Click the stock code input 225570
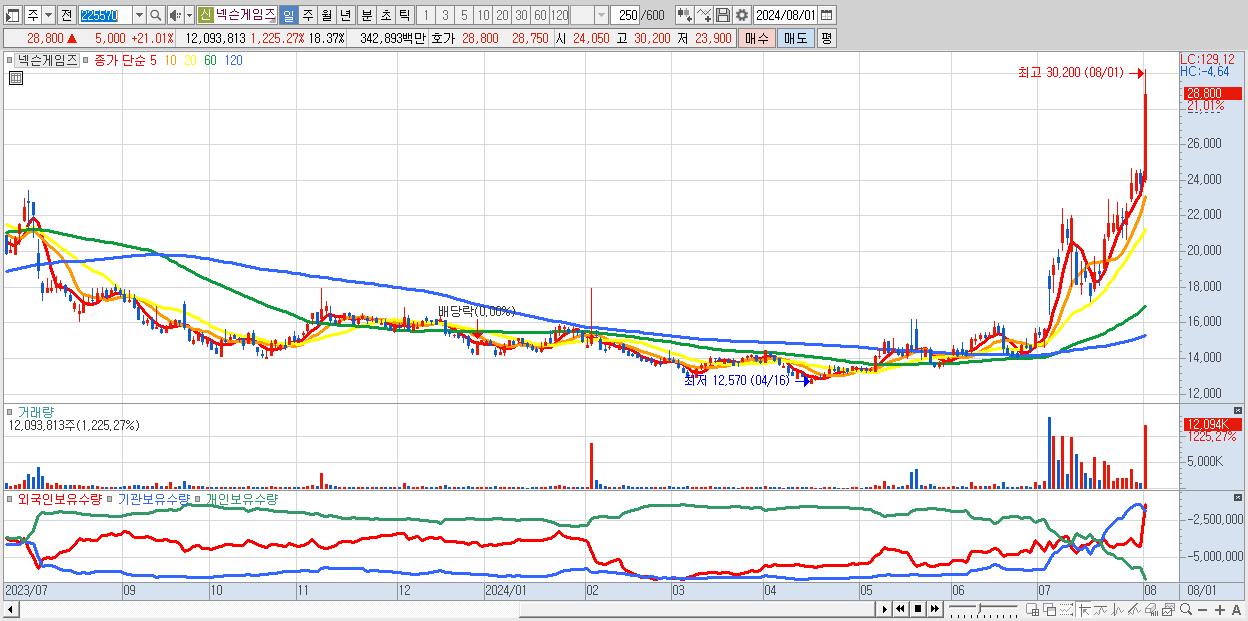1248x621 pixels. (105, 15)
